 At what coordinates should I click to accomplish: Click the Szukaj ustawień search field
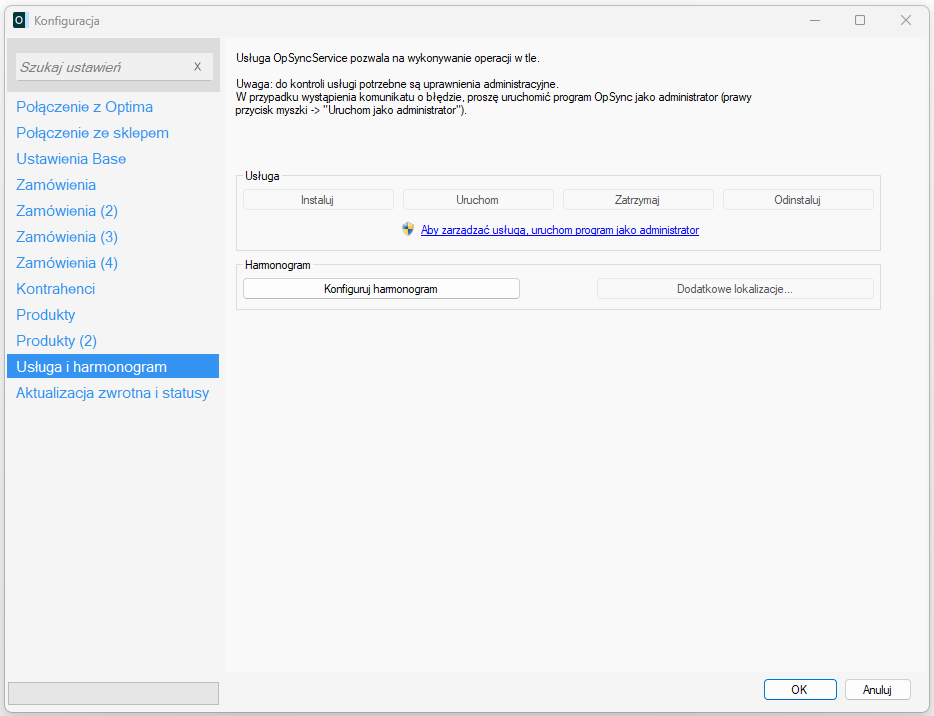coord(100,67)
